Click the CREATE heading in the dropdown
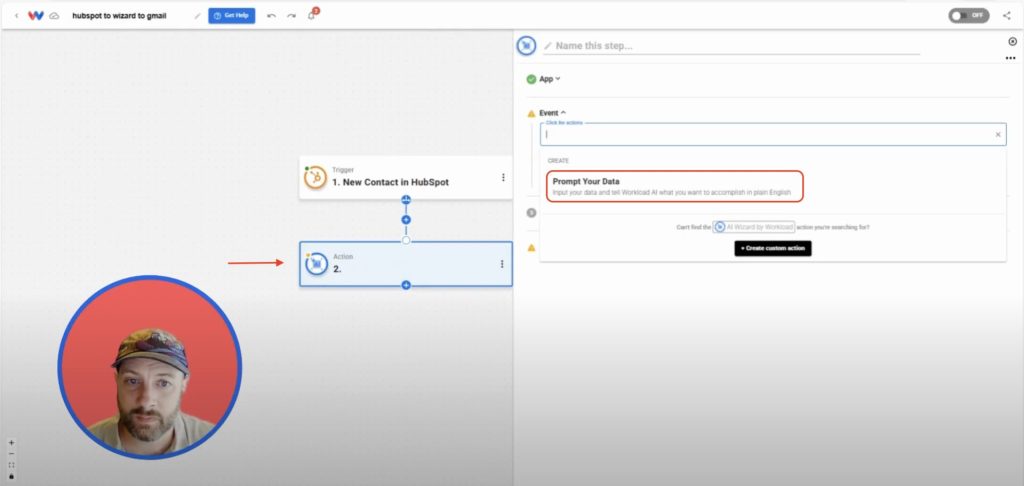The height and width of the screenshot is (486, 1024). click(558, 161)
